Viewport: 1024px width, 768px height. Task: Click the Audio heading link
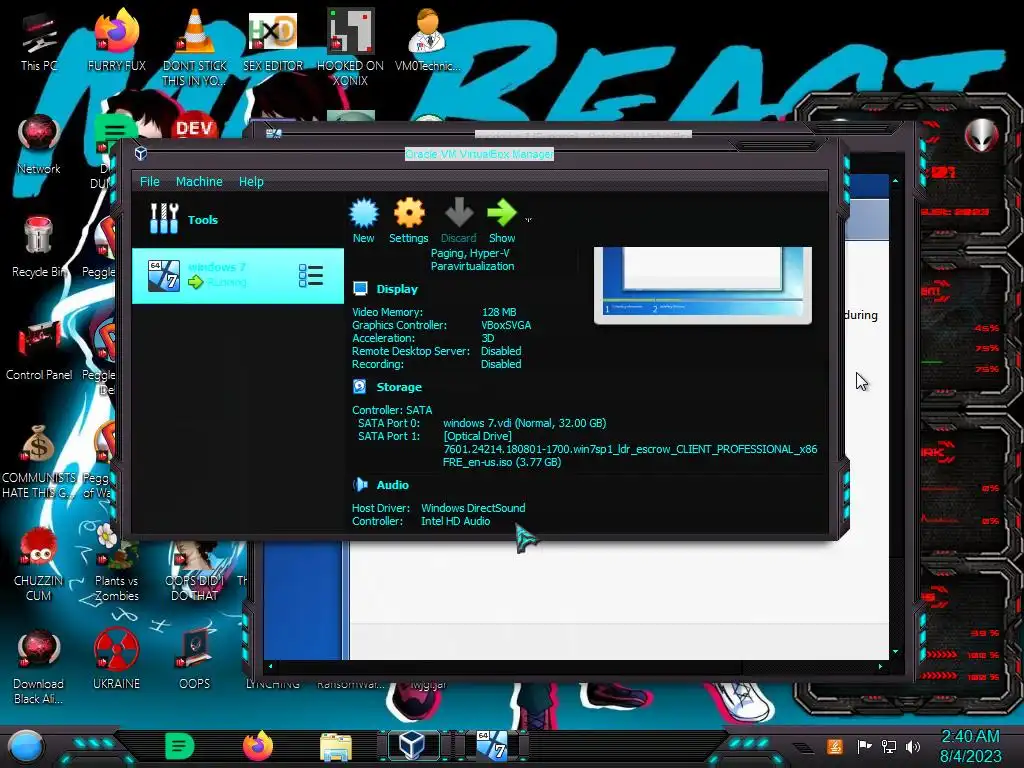pos(392,485)
